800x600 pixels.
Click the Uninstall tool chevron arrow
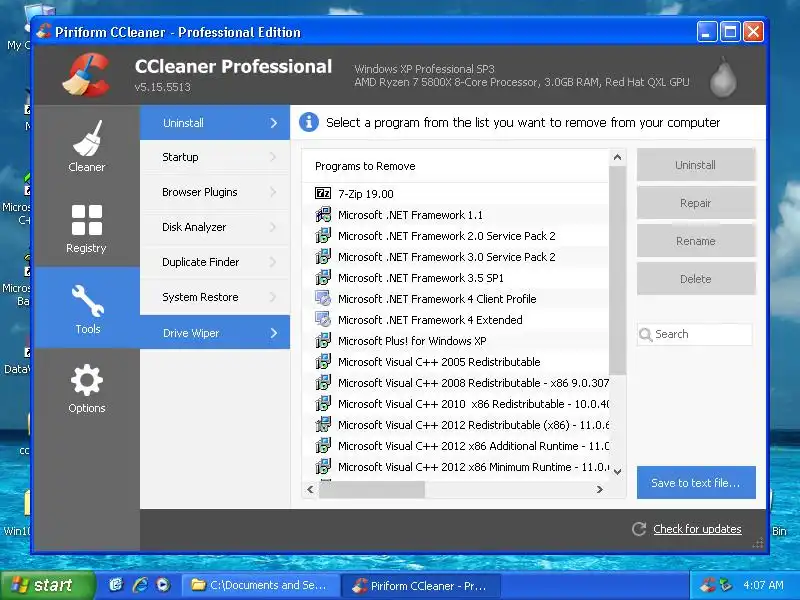(x=274, y=123)
